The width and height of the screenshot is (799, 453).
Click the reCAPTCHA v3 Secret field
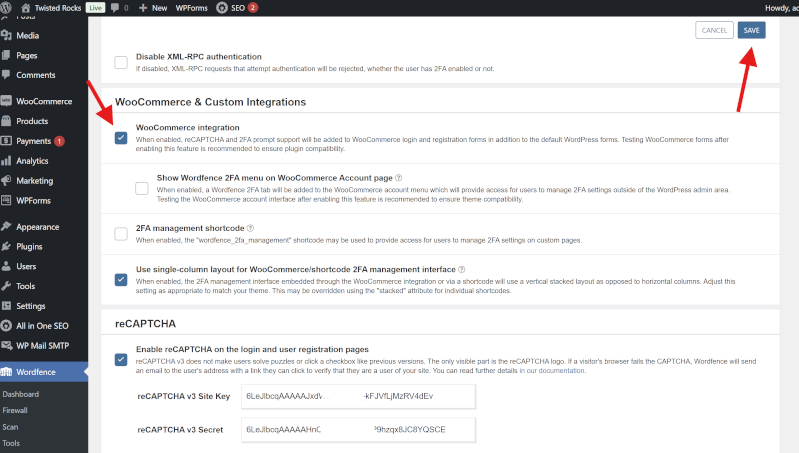[x=358, y=430]
